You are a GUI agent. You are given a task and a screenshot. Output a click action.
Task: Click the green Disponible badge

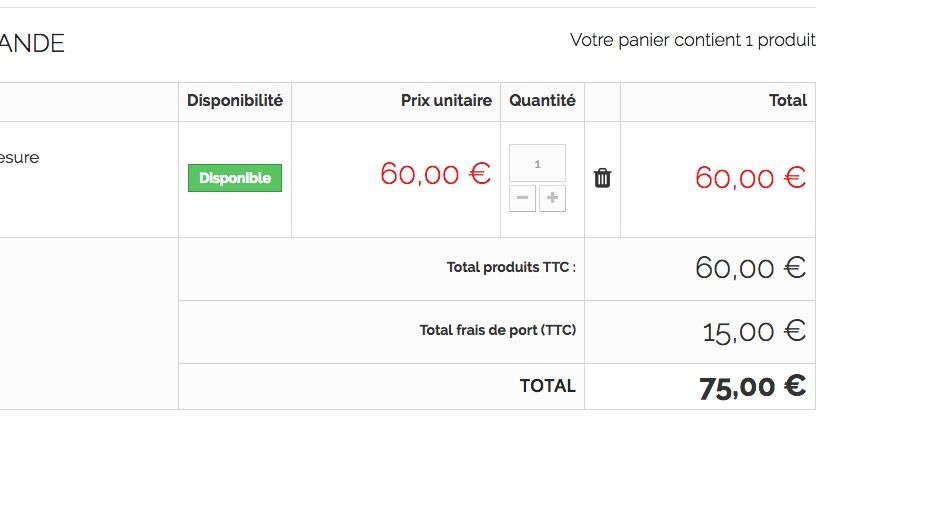[x=235, y=178]
